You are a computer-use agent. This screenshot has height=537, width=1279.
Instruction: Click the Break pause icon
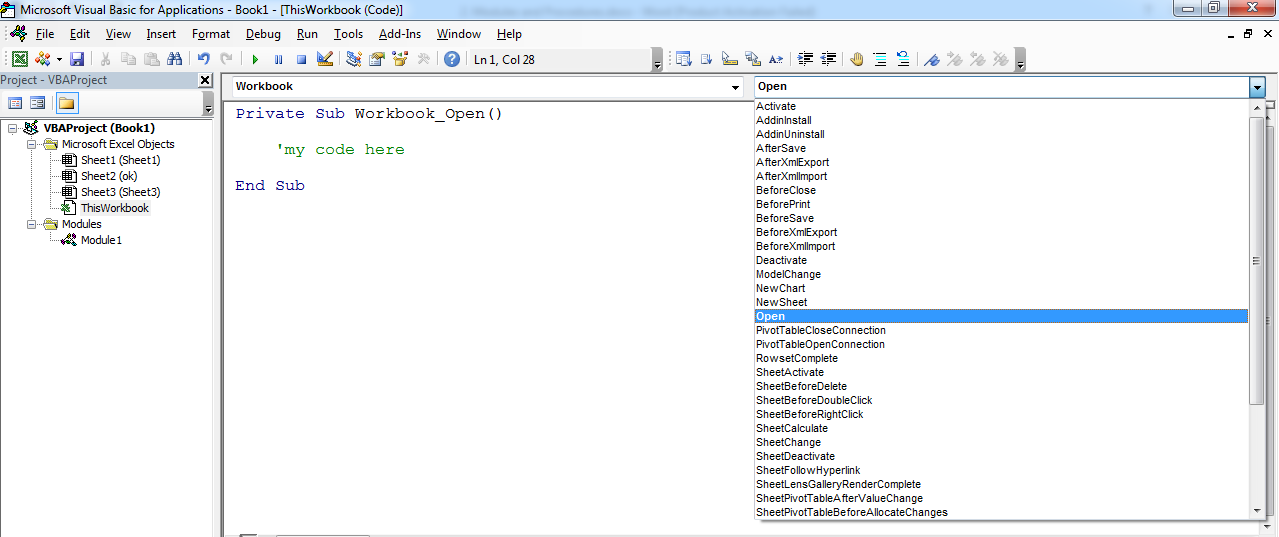(x=278, y=59)
